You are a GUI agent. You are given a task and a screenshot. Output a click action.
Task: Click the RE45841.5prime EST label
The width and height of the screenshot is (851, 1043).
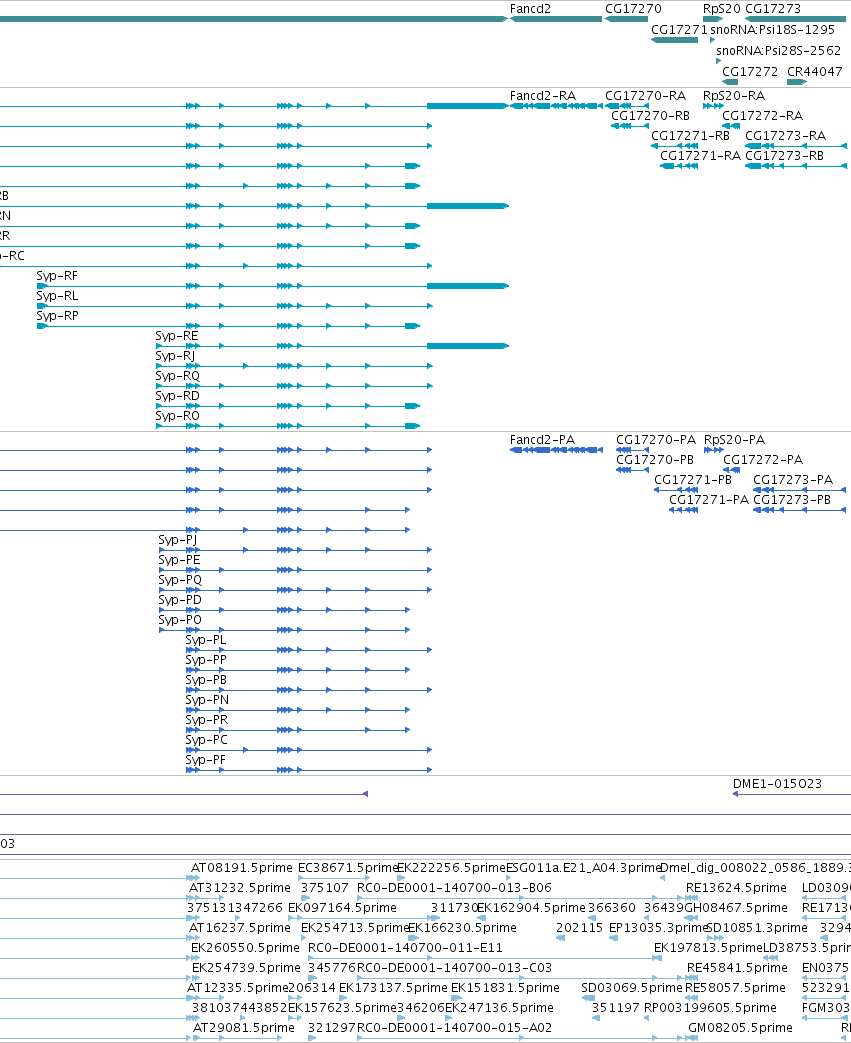click(x=737, y=968)
